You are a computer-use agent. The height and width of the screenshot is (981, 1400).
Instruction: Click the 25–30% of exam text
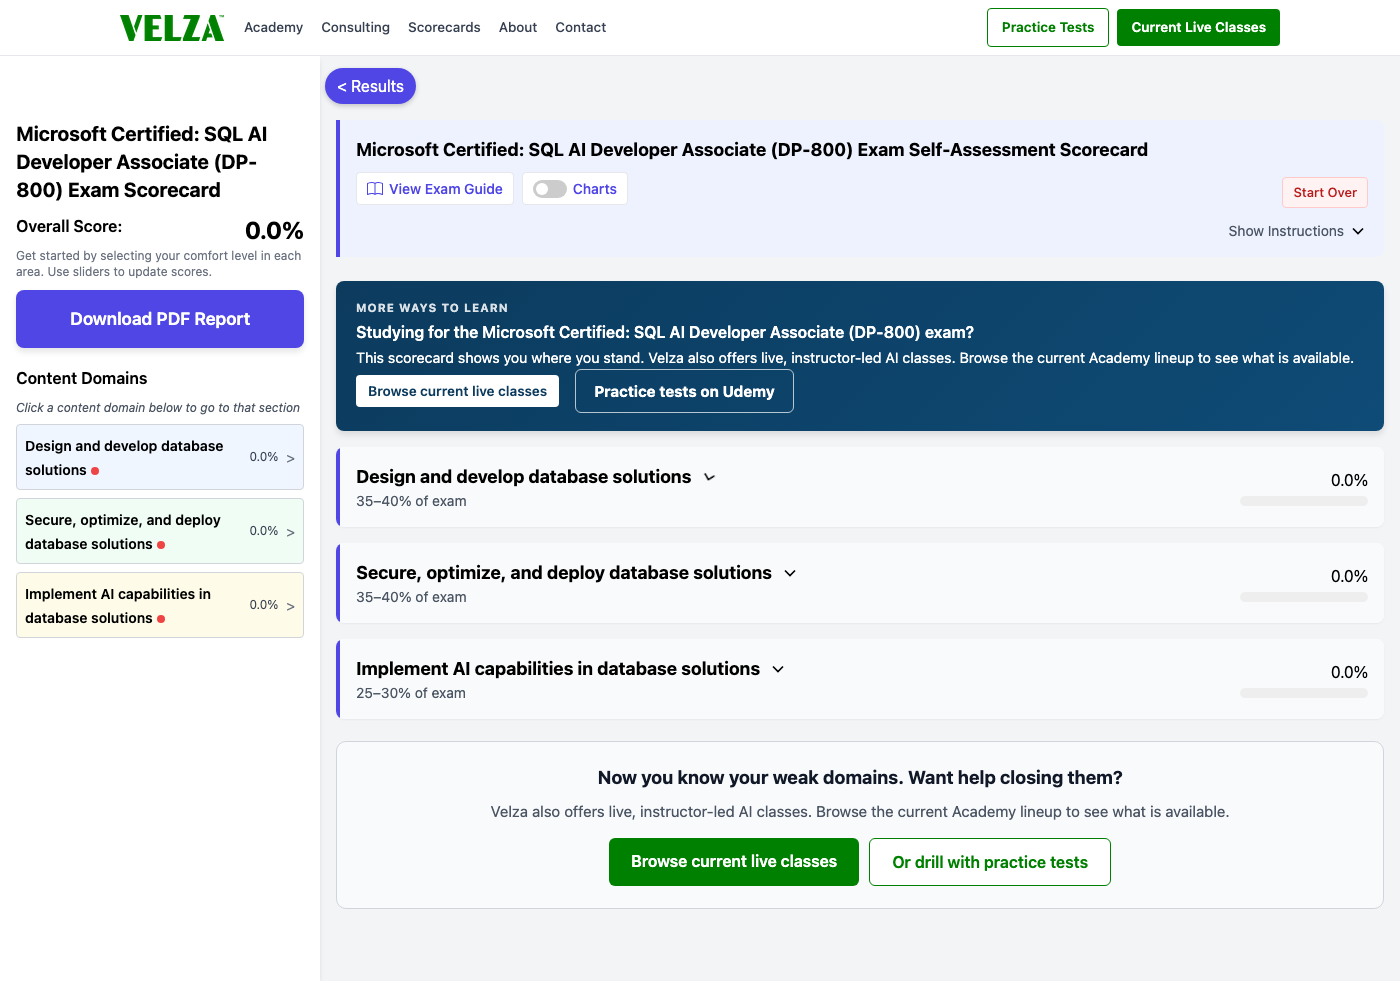(411, 693)
